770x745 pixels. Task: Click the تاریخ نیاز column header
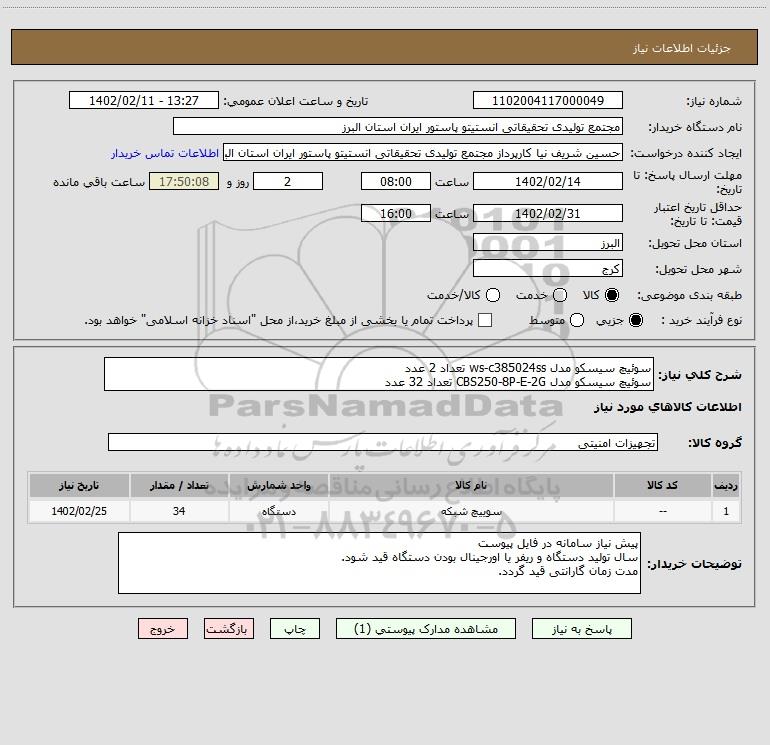click(79, 485)
